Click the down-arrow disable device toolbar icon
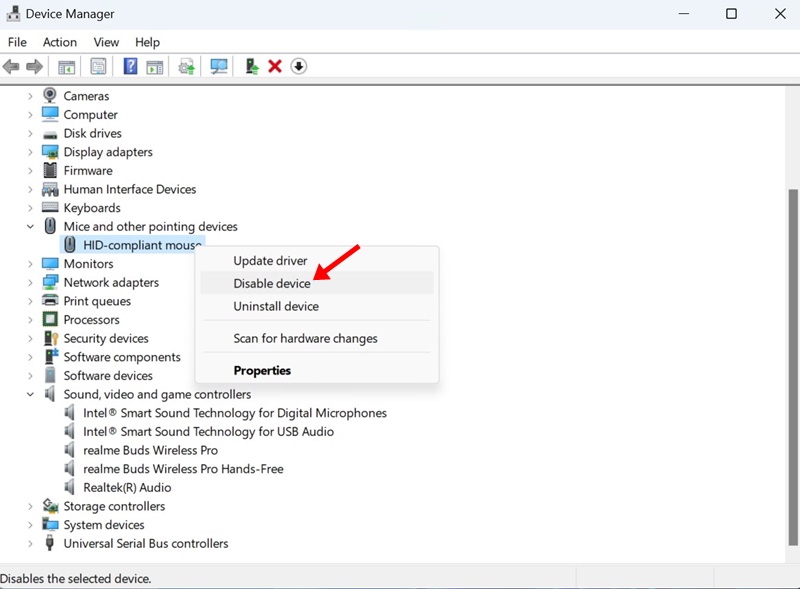800x589 pixels. tap(299, 67)
